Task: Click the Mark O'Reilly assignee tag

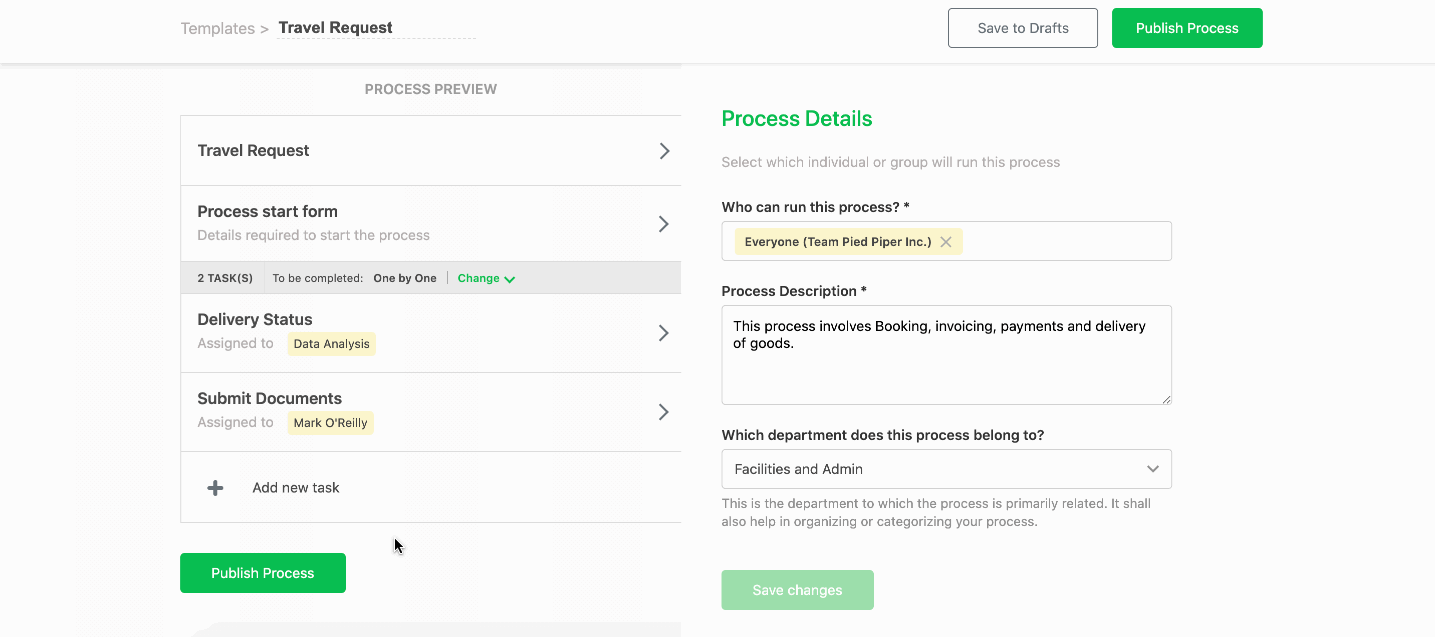Action: coord(330,423)
